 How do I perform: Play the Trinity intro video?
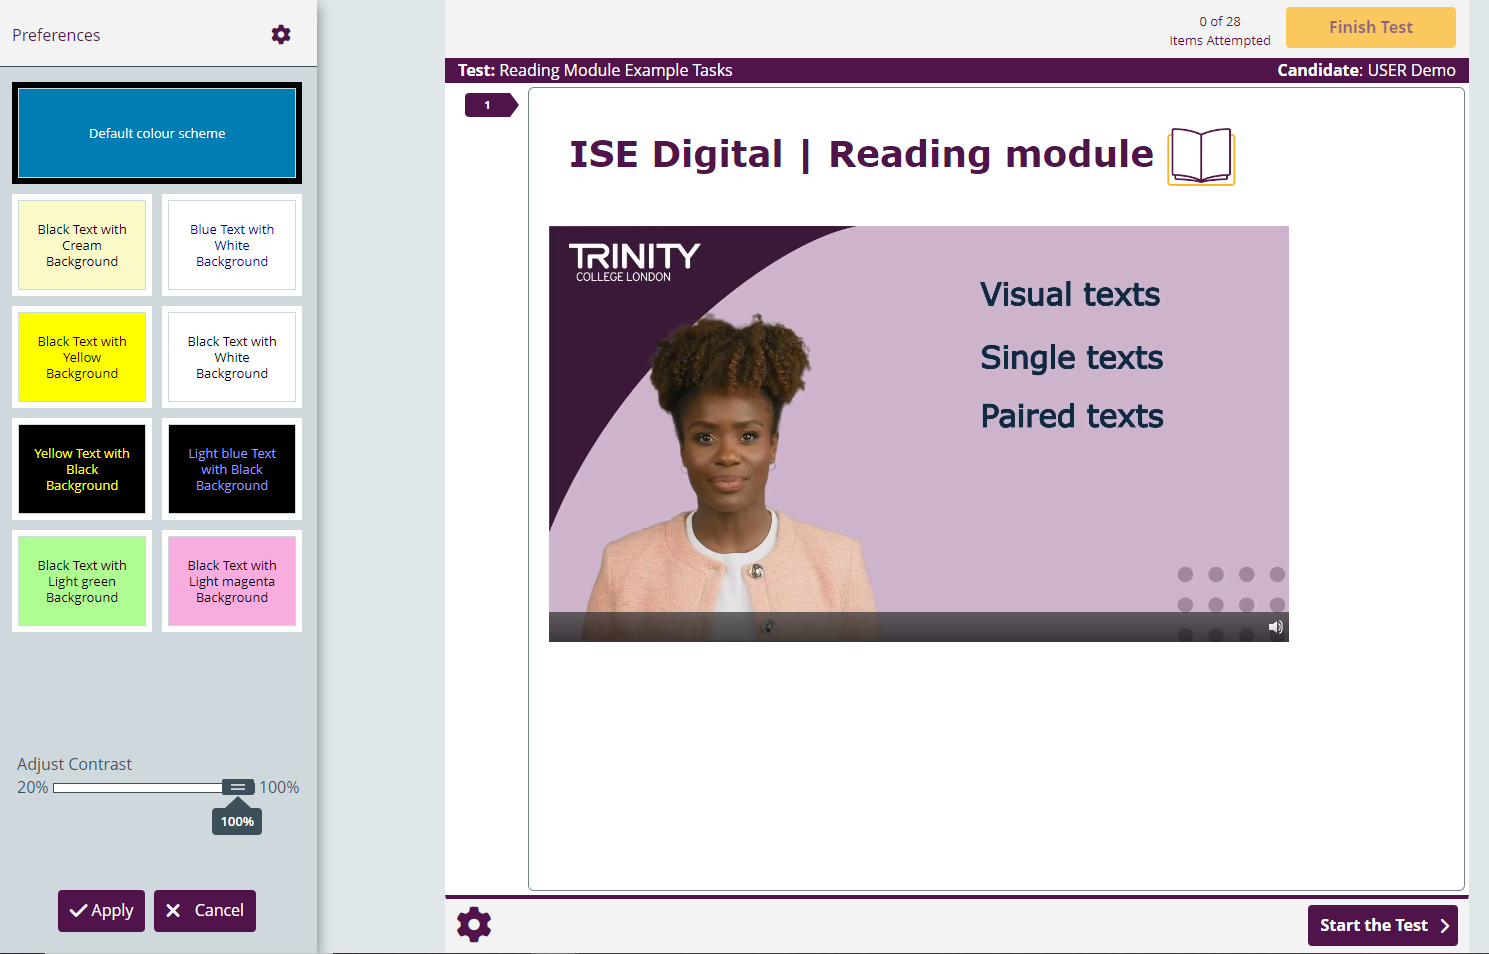point(919,434)
